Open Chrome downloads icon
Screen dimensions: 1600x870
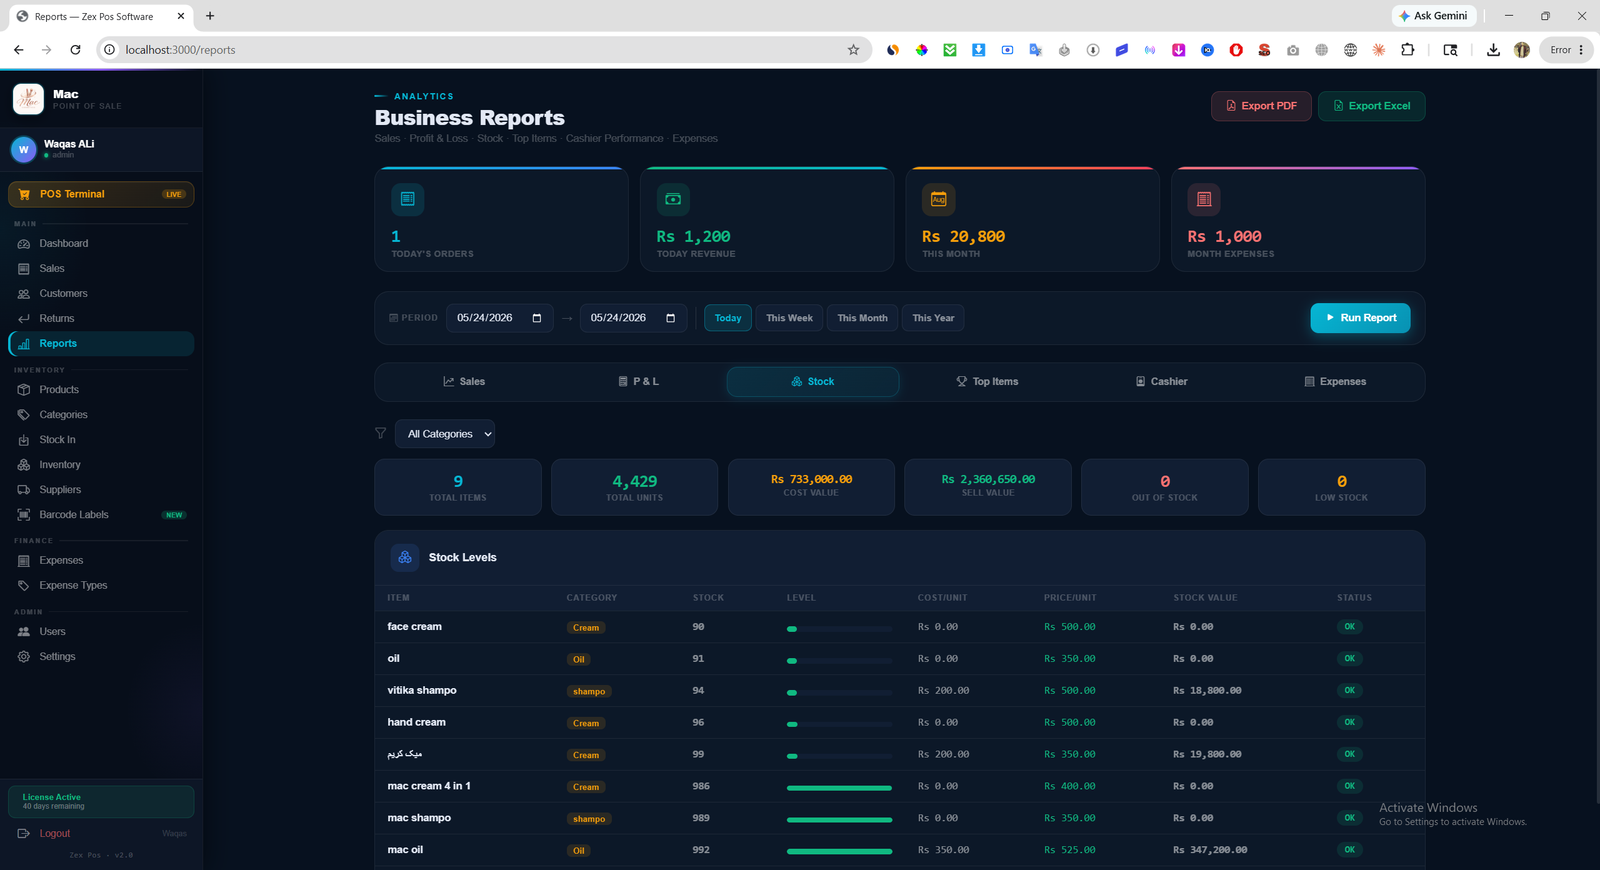1493,49
